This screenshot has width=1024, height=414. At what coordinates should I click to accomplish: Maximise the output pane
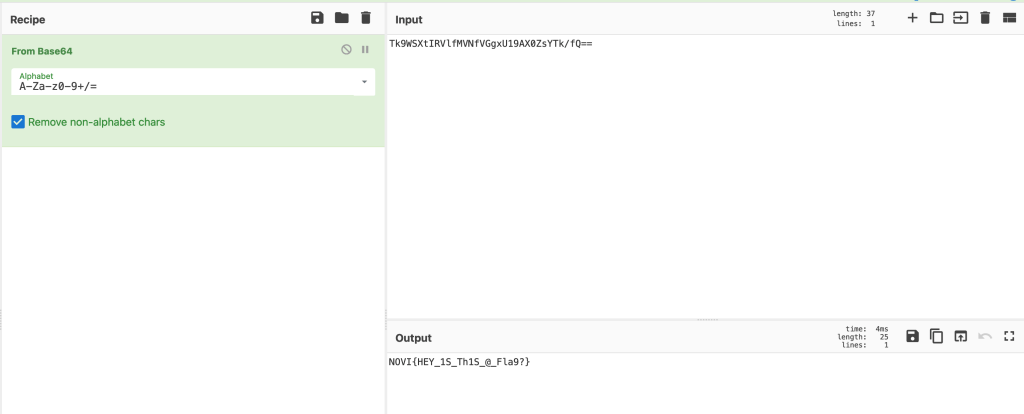1009,336
